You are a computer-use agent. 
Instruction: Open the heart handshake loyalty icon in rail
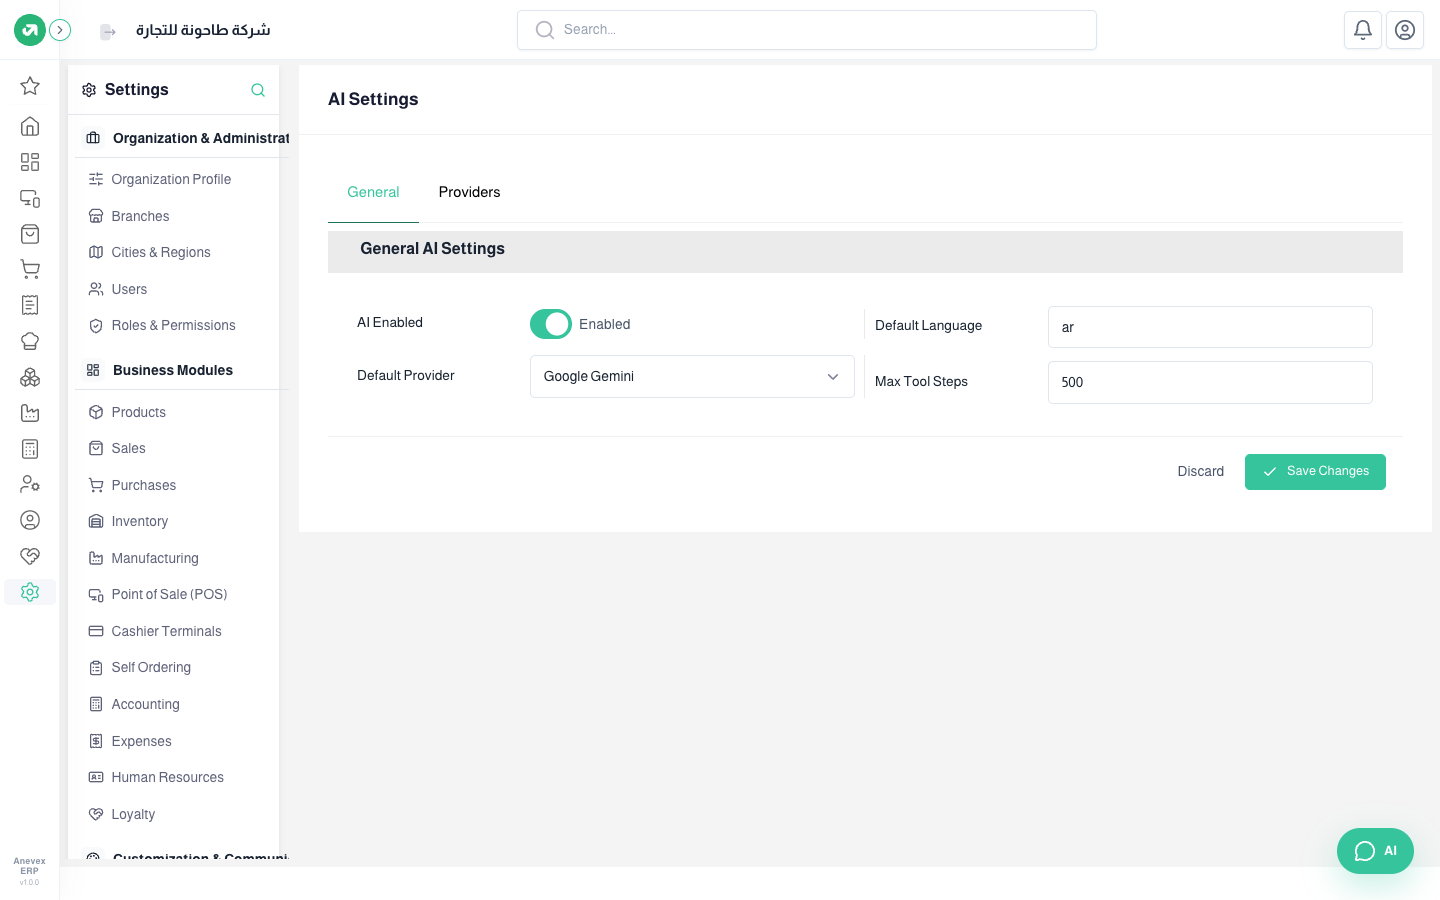(30, 556)
